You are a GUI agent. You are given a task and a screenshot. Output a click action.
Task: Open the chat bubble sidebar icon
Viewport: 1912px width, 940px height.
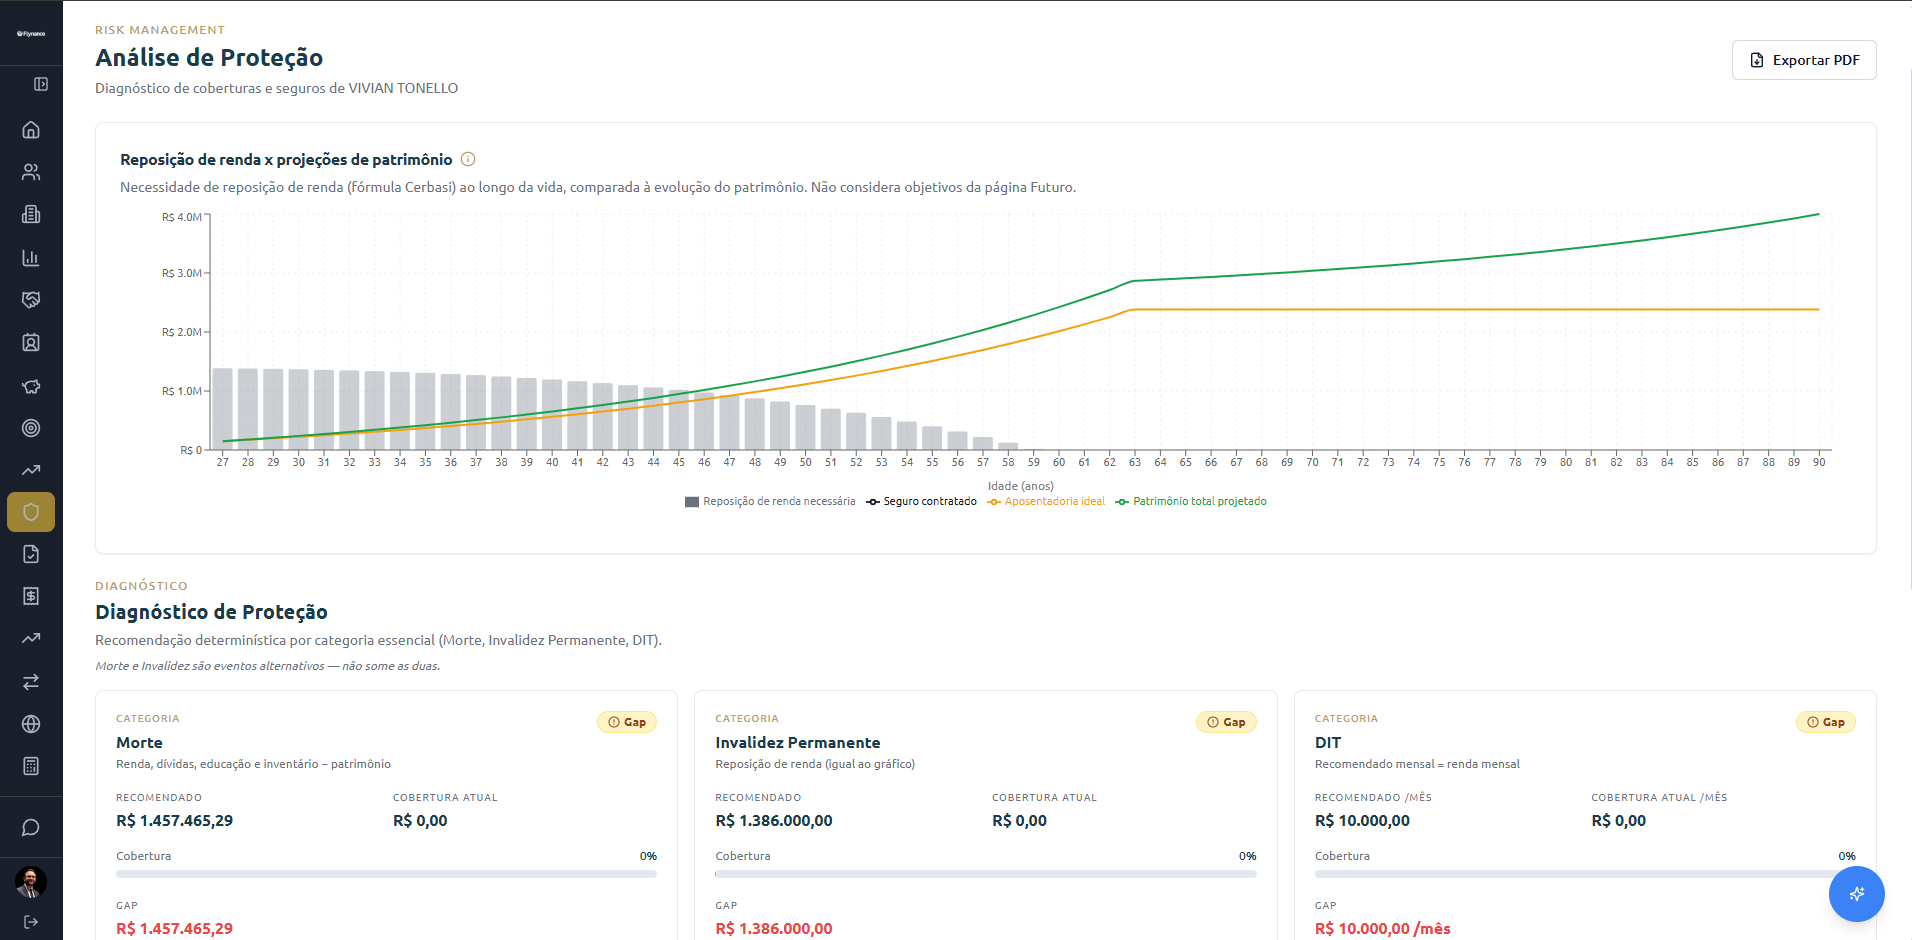(31, 828)
